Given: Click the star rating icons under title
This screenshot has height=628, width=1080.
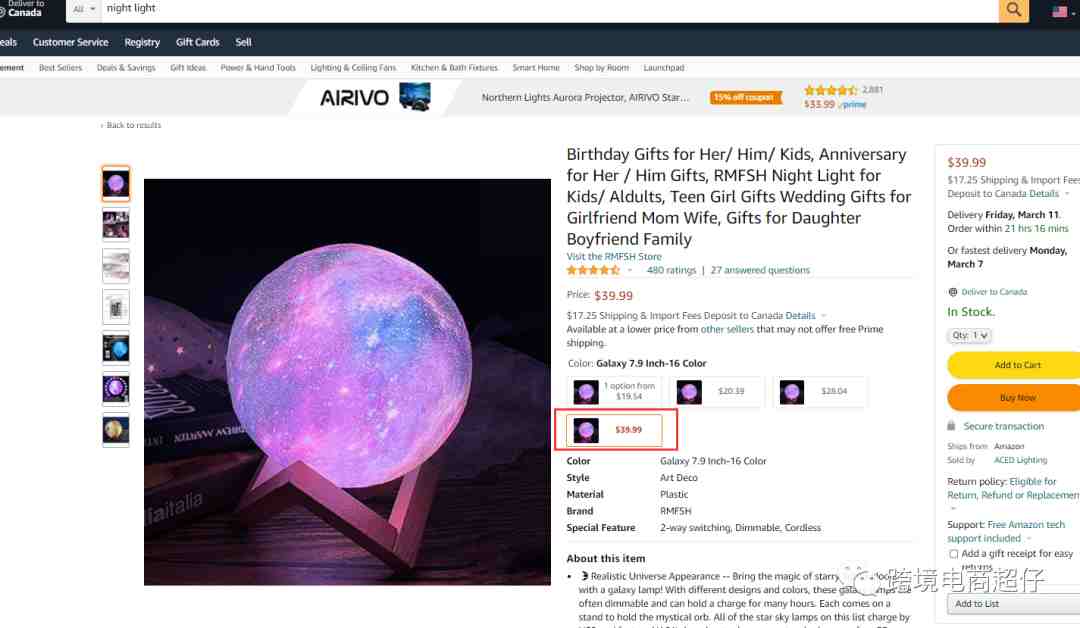Looking at the screenshot, I should [593, 271].
